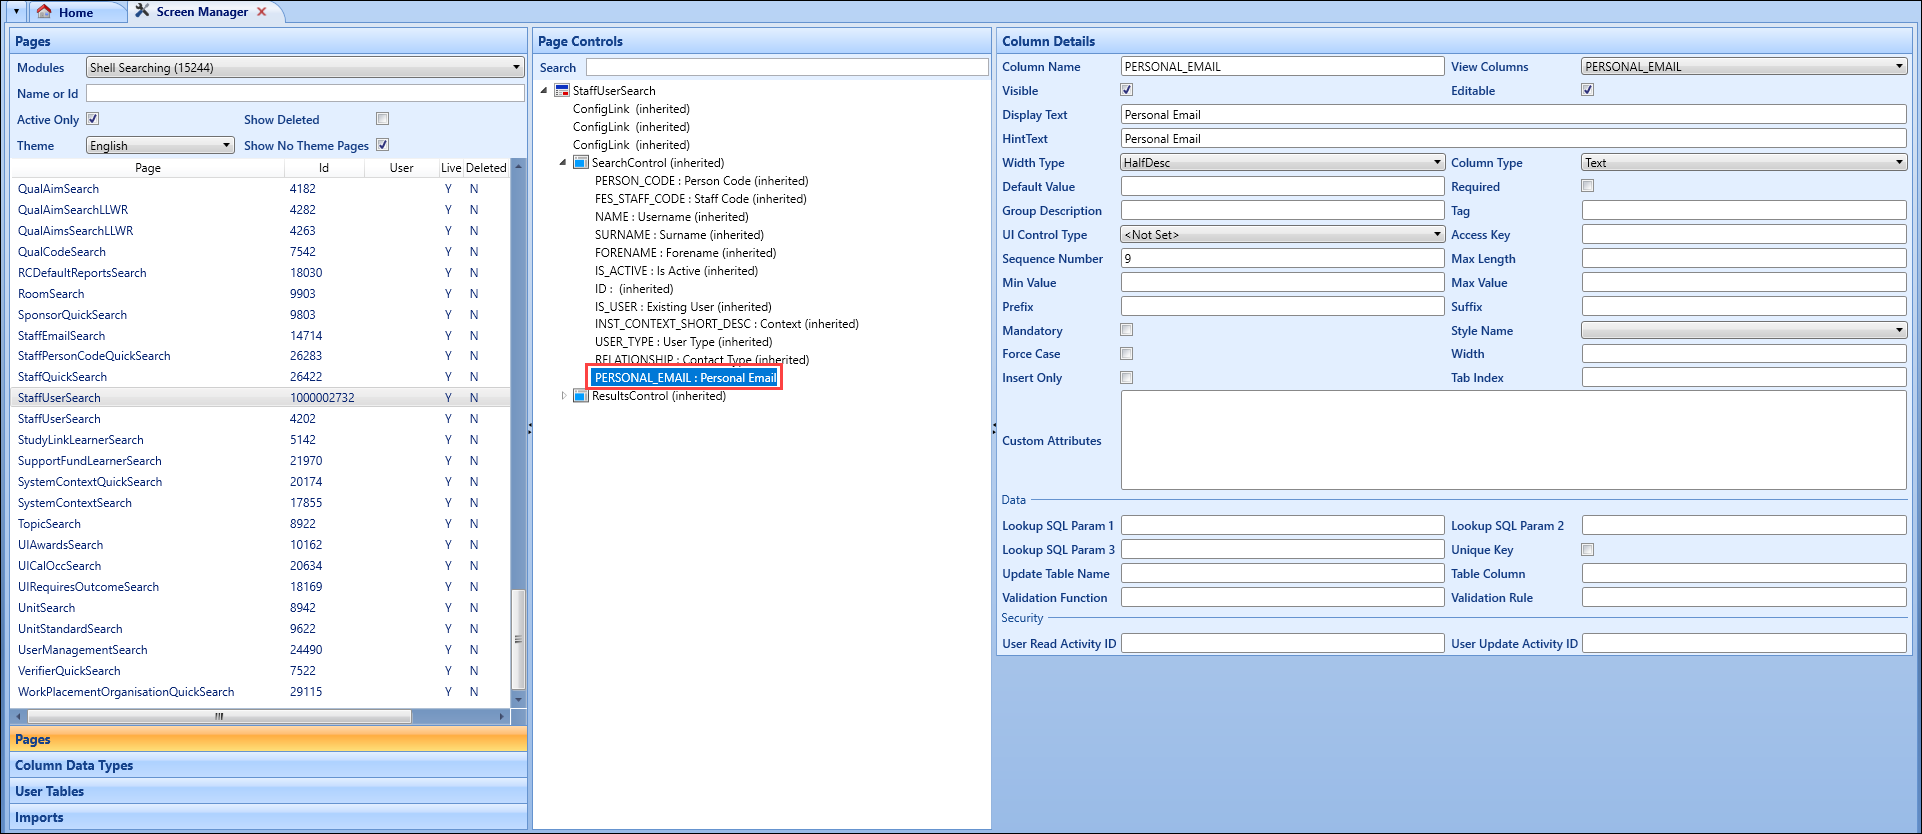
Task: Select the UserManagementSearch page row
Action: (260, 650)
